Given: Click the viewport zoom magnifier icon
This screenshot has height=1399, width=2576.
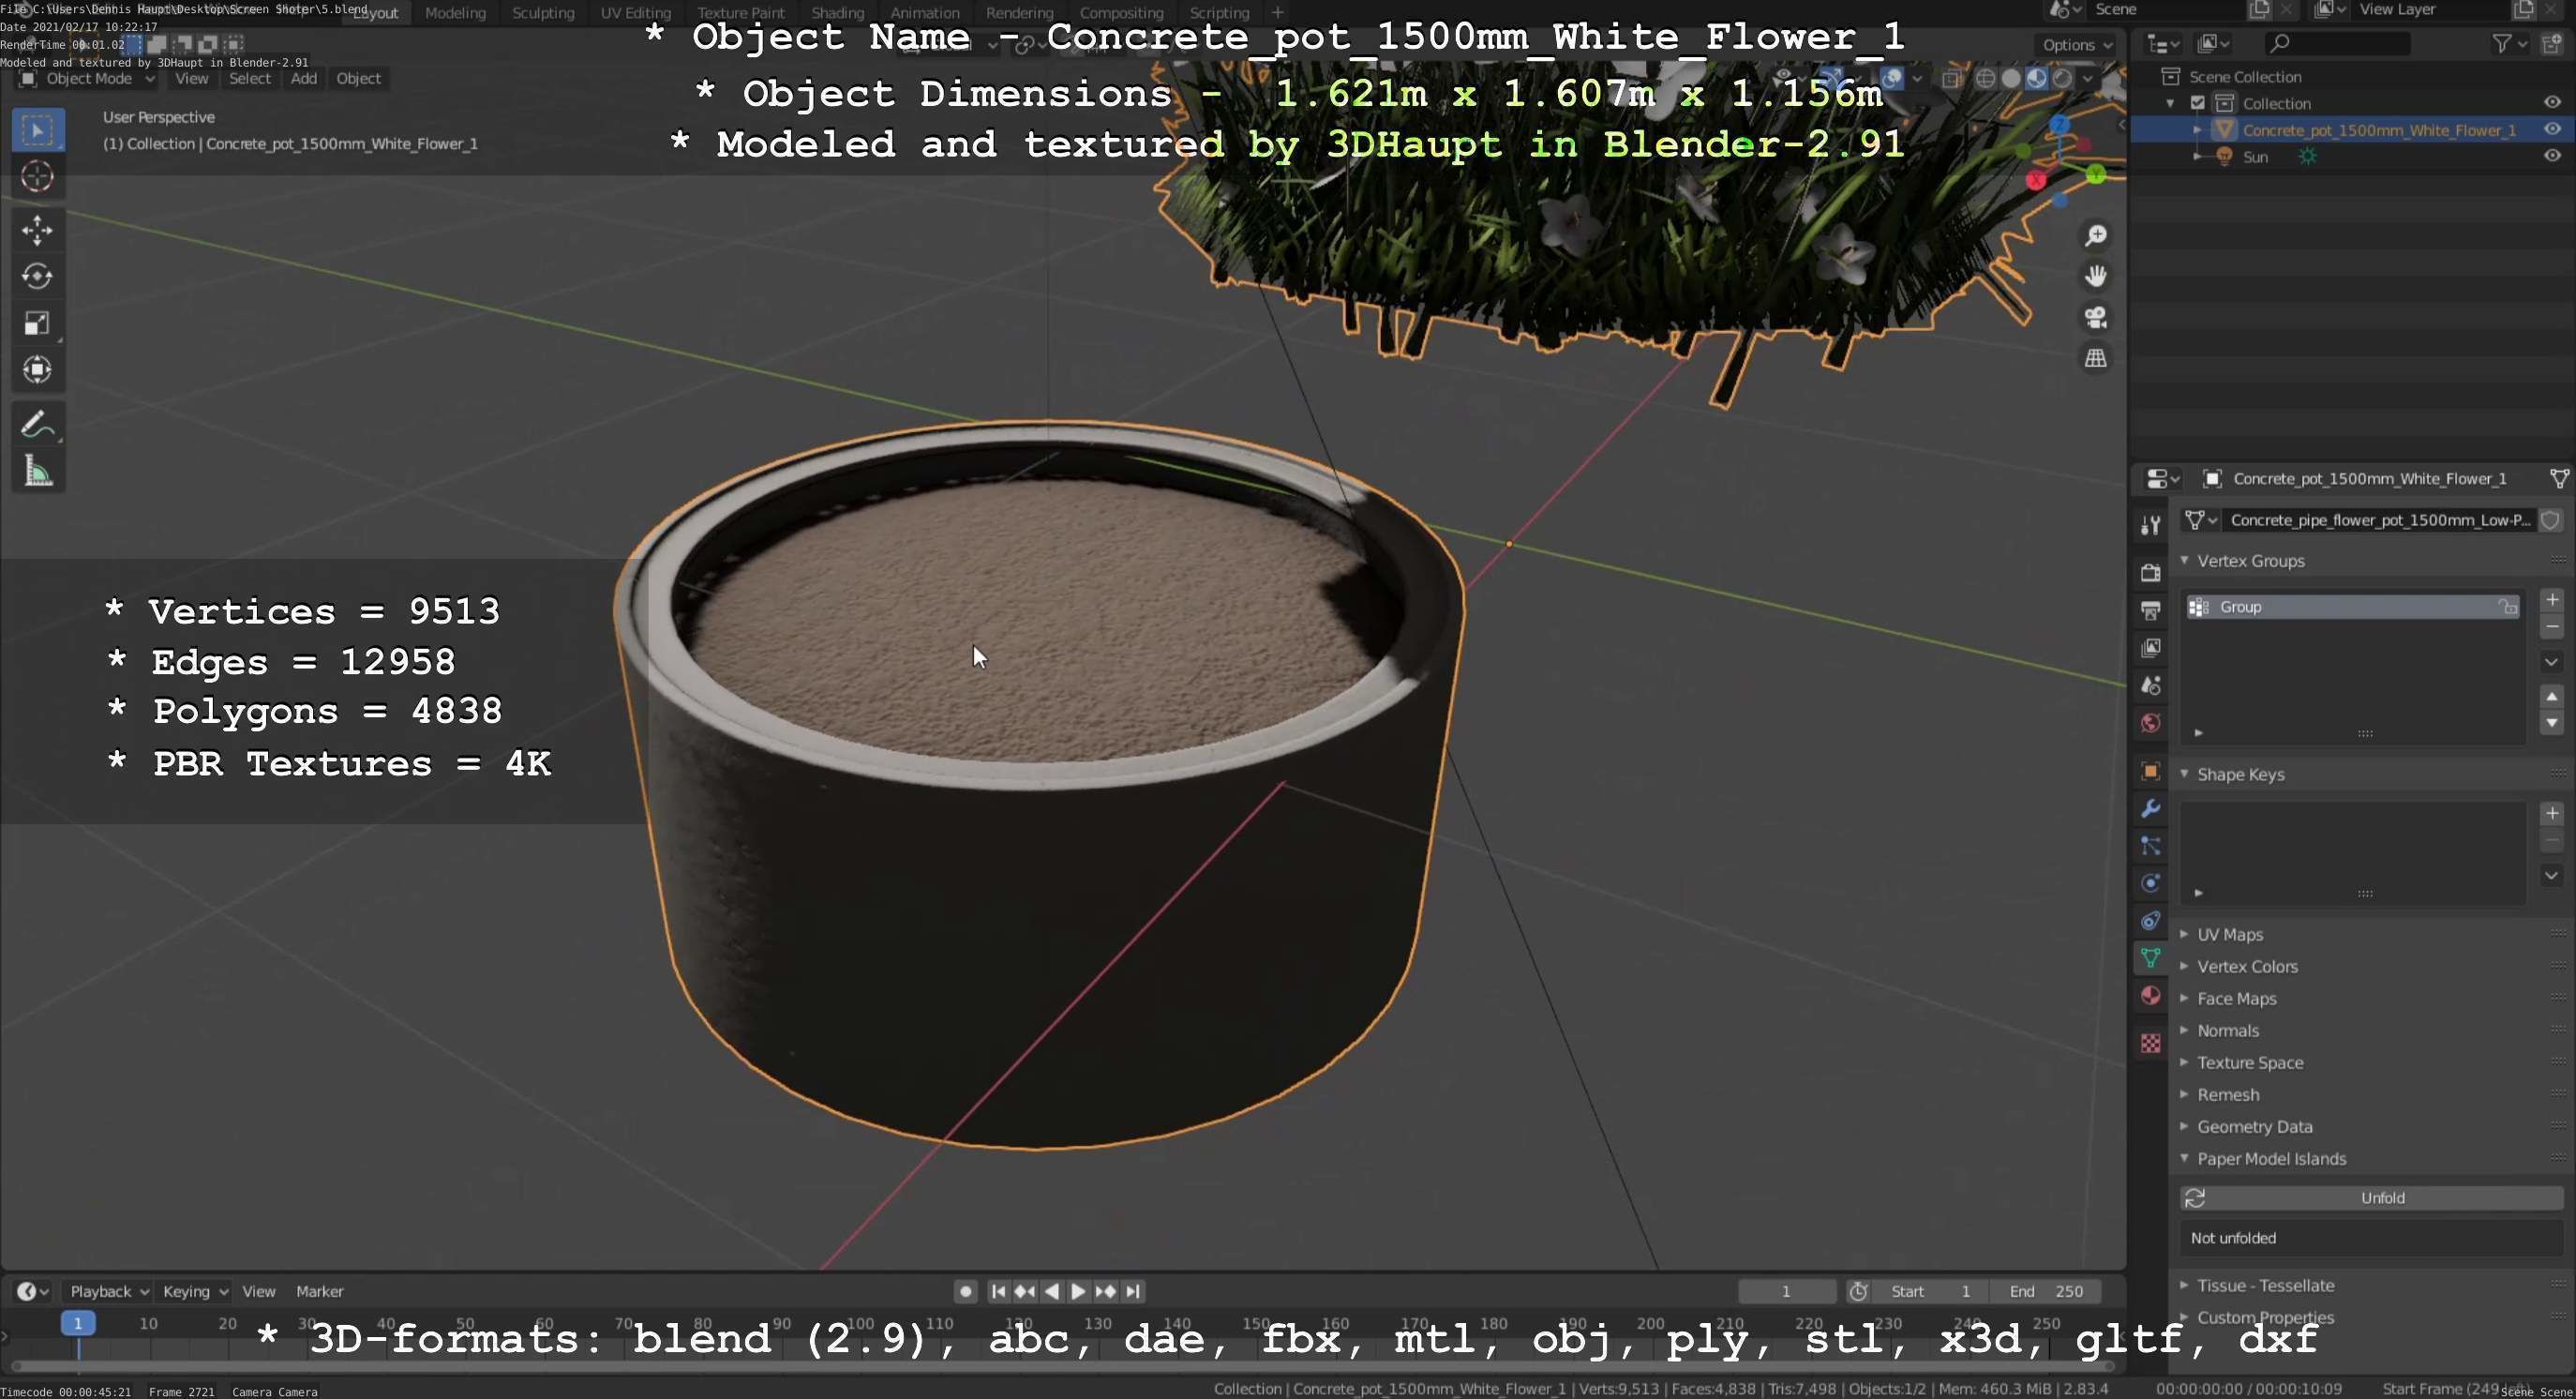Looking at the screenshot, I should (x=2095, y=236).
